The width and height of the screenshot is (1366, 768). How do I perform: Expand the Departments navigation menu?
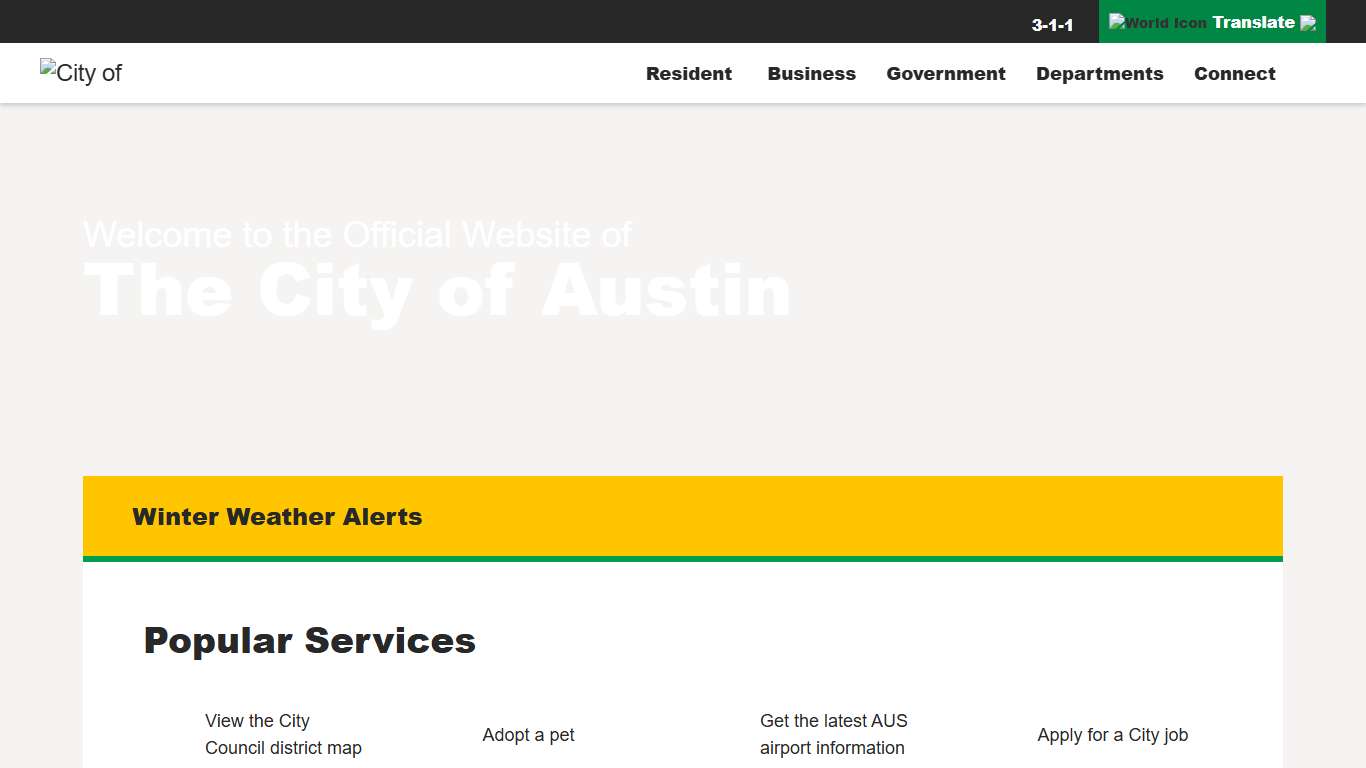tap(1099, 73)
